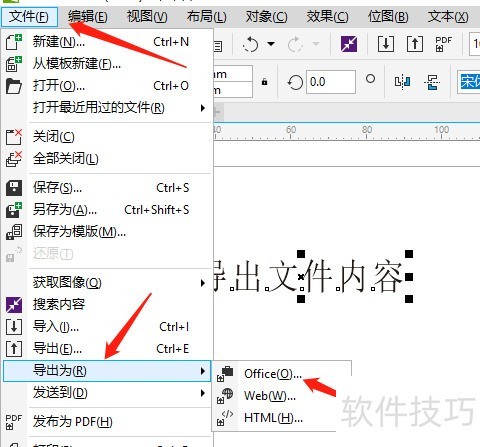Click the close document icon beside 关闭
The width and height of the screenshot is (480, 447).
pyautogui.click(x=14, y=137)
